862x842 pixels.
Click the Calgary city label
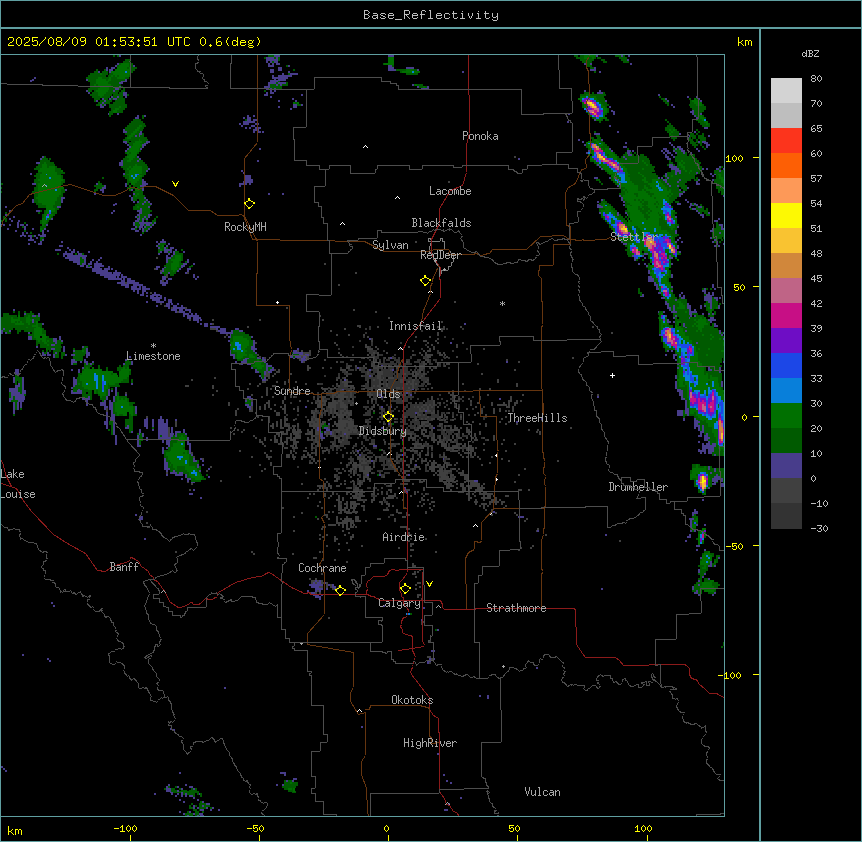click(399, 603)
